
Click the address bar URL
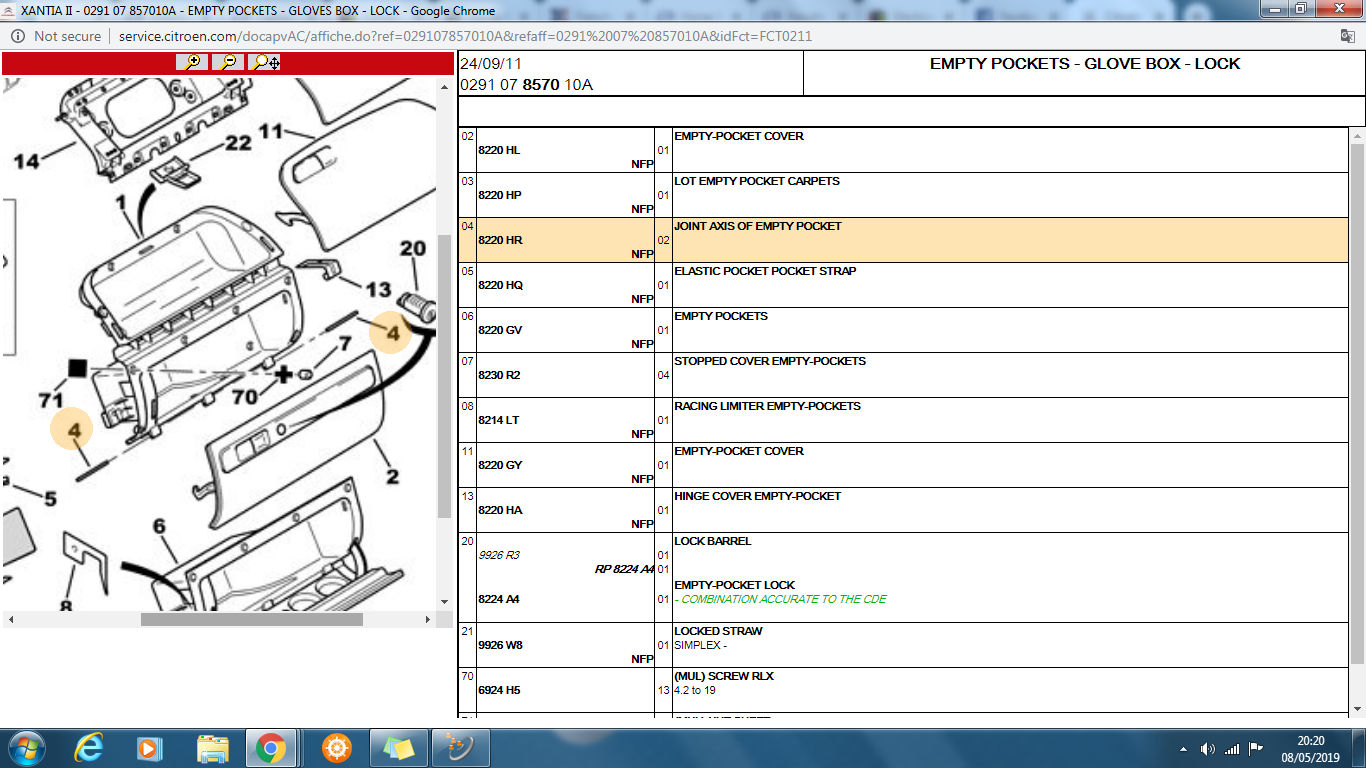click(465, 36)
